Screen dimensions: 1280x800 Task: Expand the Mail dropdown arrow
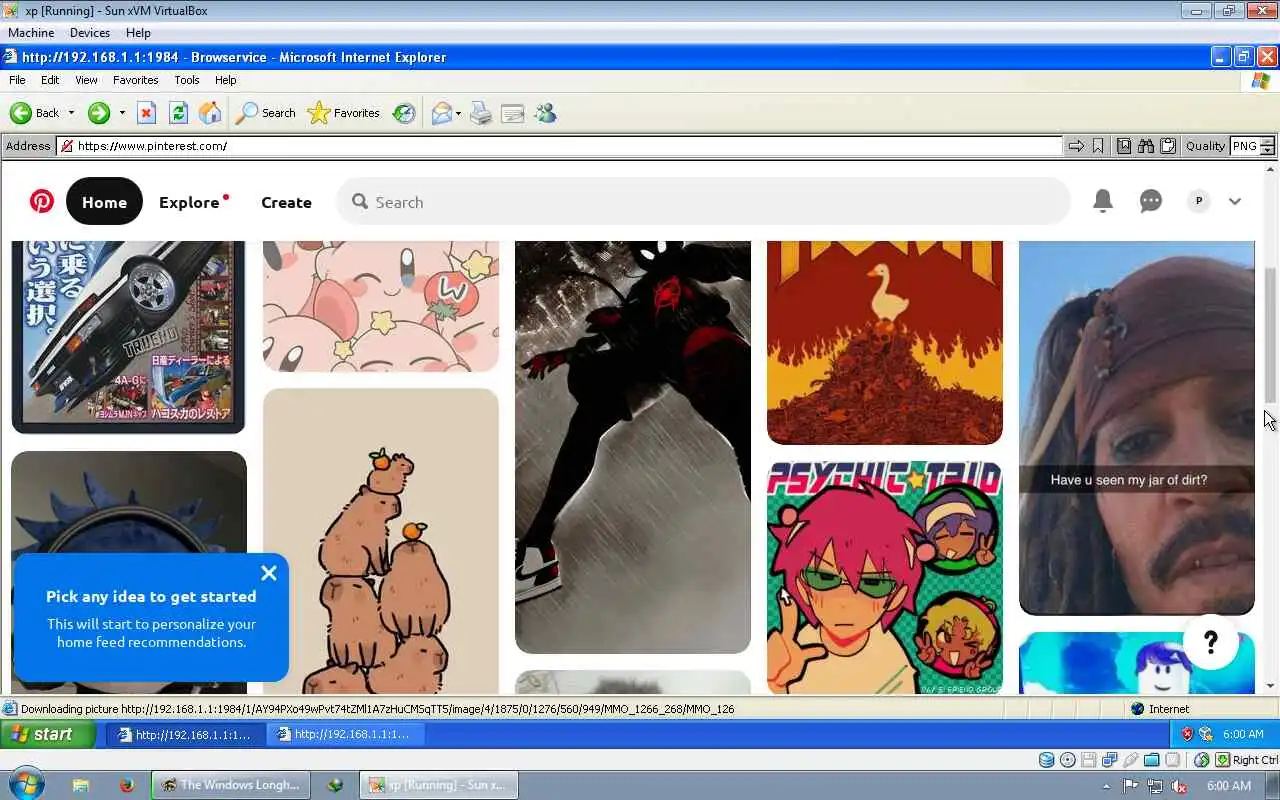click(x=458, y=113)
